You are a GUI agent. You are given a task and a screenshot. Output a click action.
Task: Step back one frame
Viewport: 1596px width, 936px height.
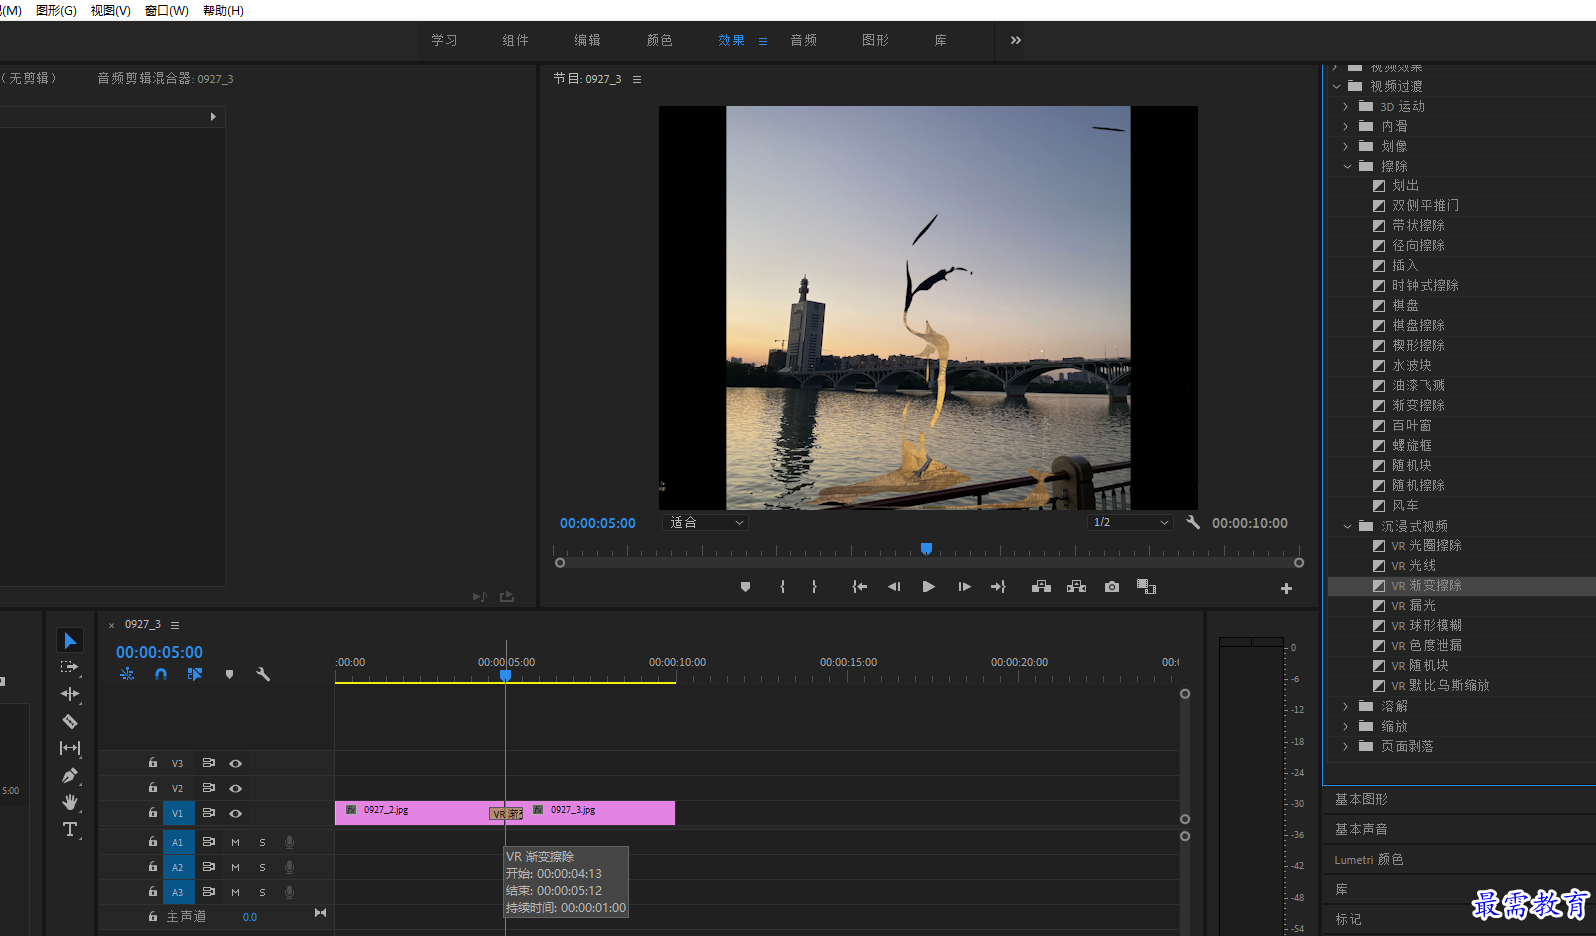894,587
